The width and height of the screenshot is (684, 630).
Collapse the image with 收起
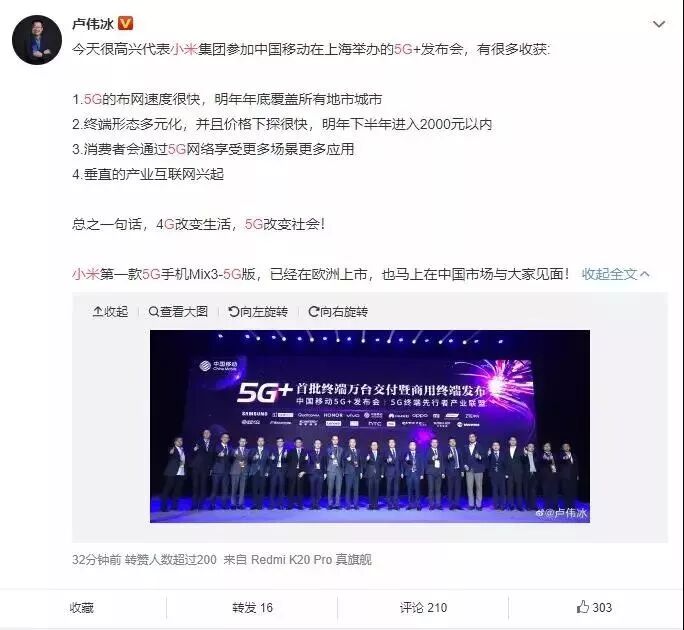point(110,312)
